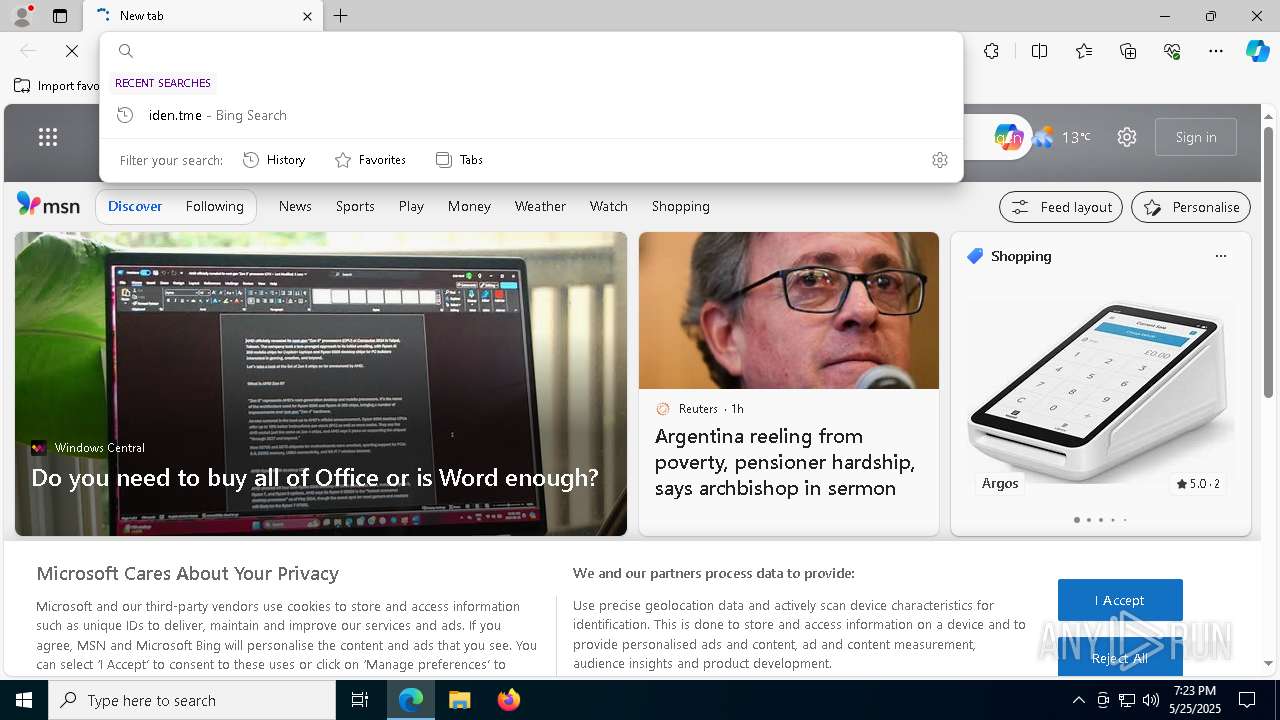Open the MSN apps grid launcher
Image resolution: width=1280 pixels, height=720 pixels.
[x=48, y=137]
